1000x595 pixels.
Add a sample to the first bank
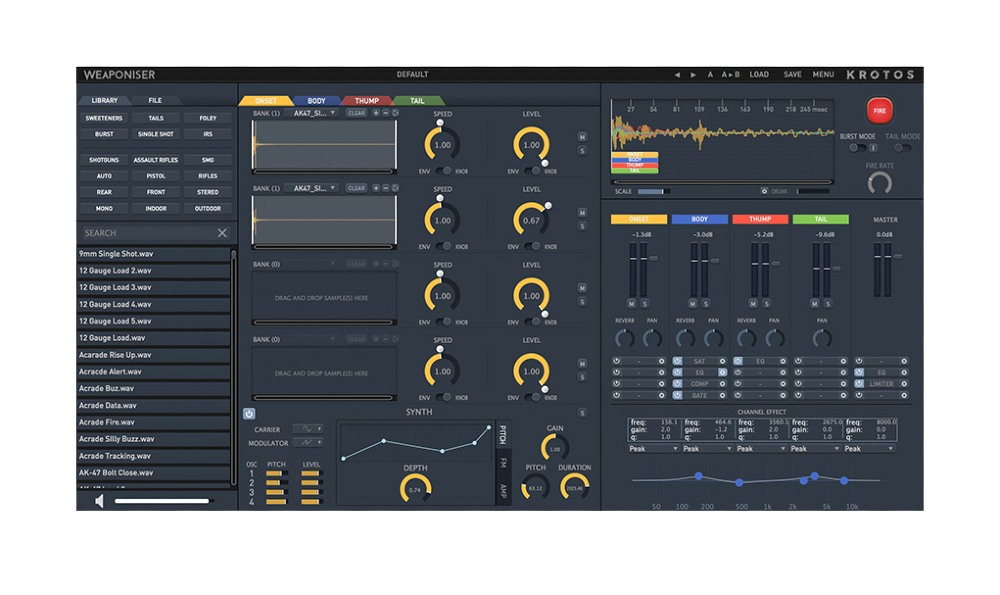click(x=376, y=113)
